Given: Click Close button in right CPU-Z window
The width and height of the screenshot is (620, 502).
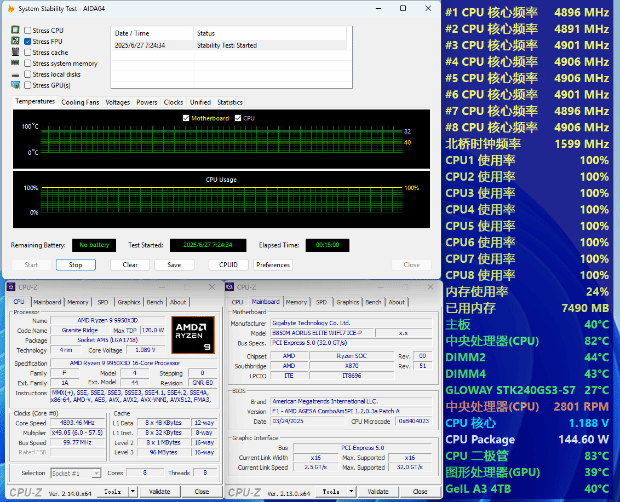Looking at the screenshot, I should point(420,491).
